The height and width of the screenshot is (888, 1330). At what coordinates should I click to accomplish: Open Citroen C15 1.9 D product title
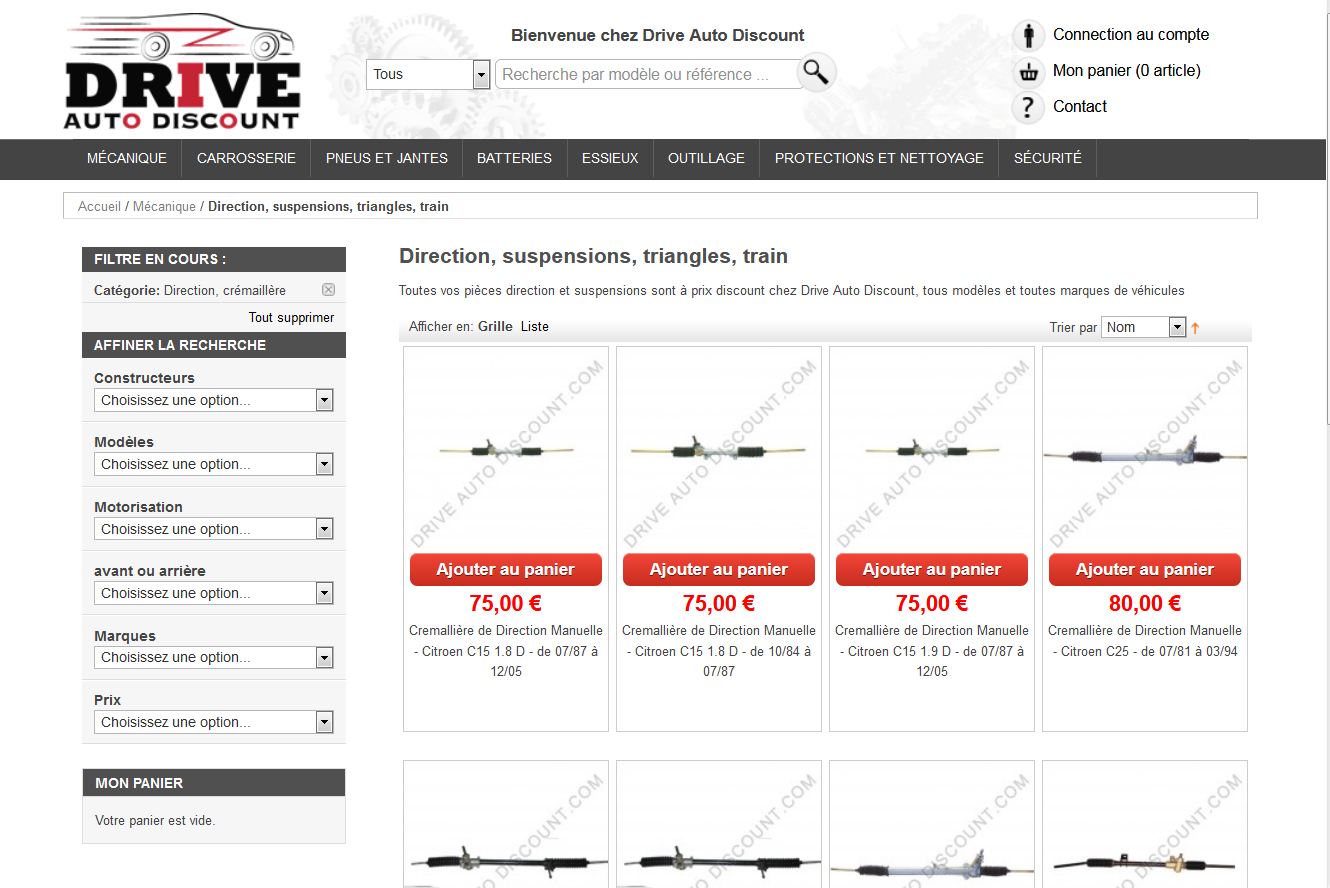pyautogui.click(x=932, y=651)
